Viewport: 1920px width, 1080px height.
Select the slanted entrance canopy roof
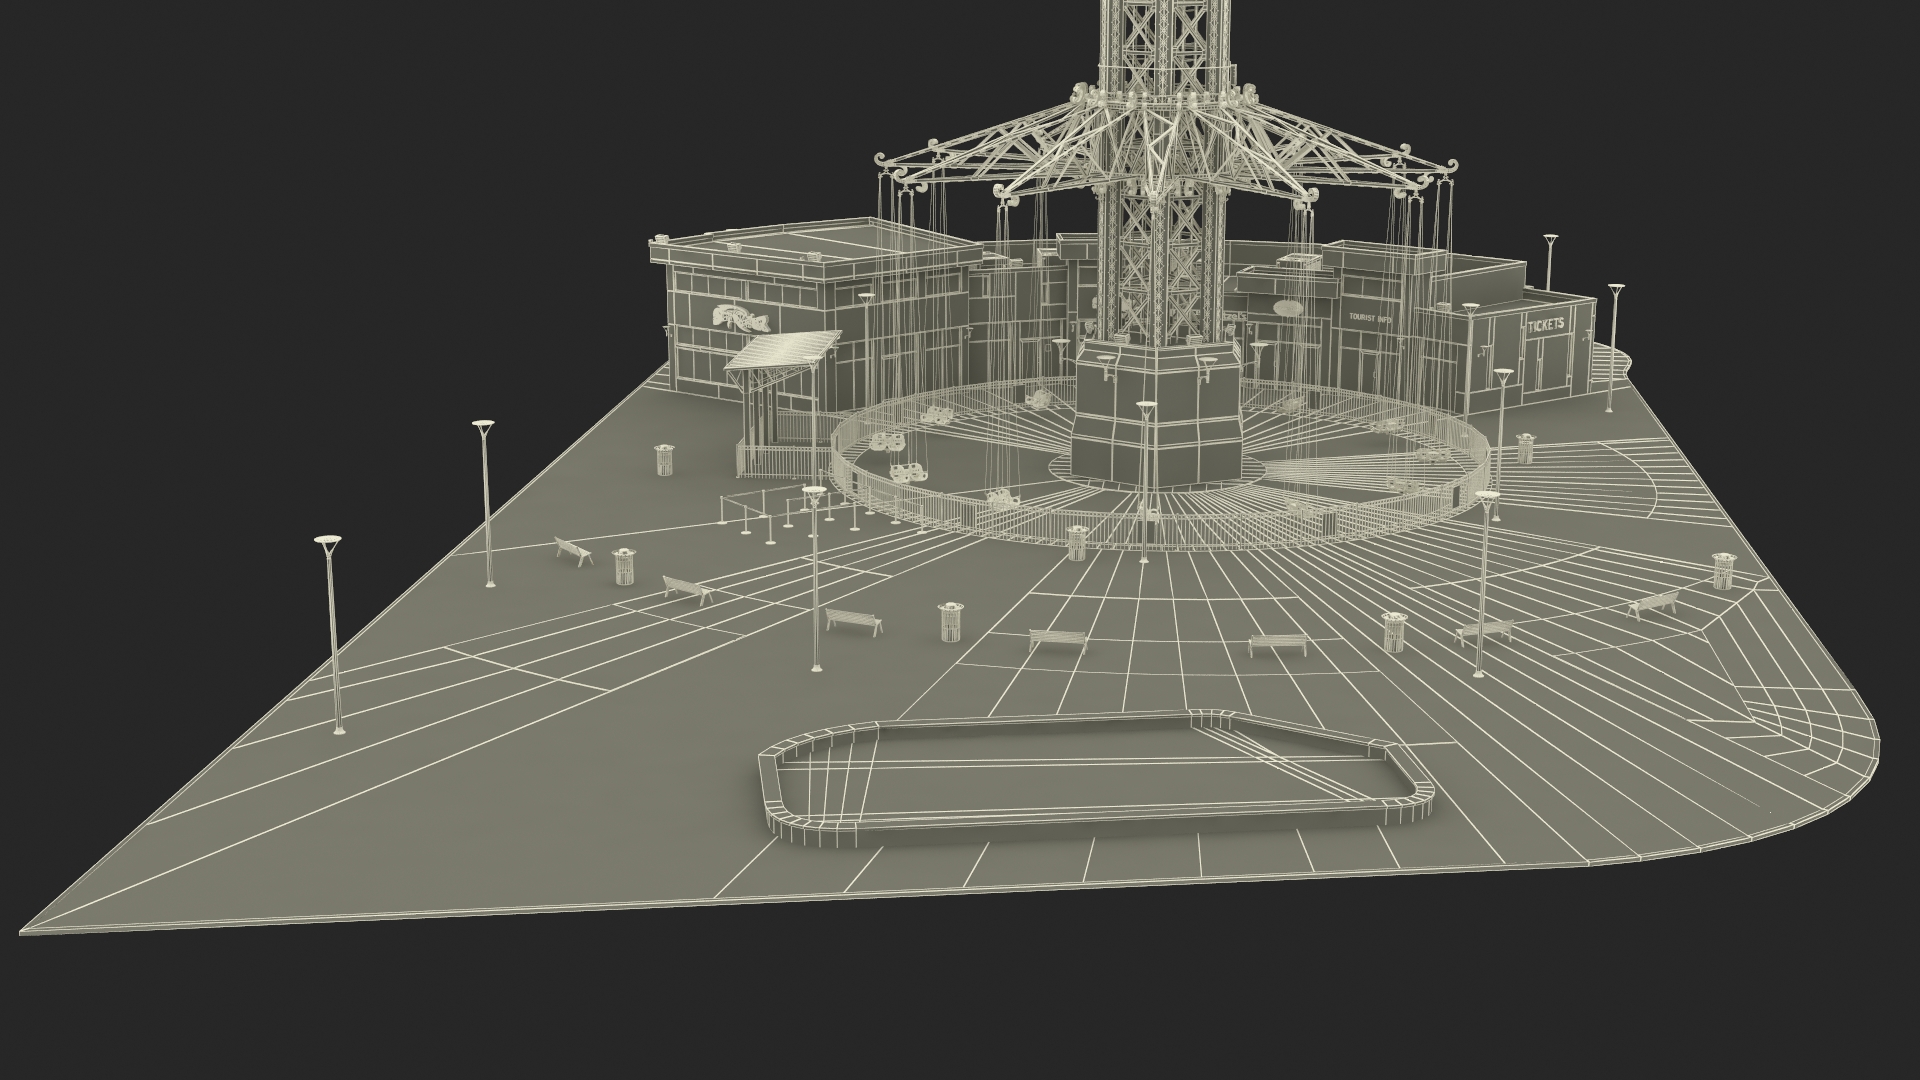coord(783,349)
